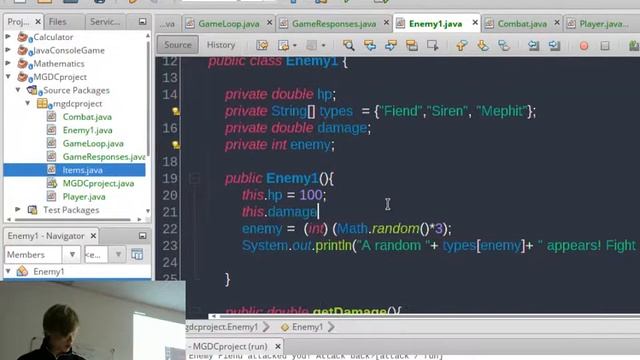Minimize the Navigator panel
This screenshot has width=640, height=360.
142,236
